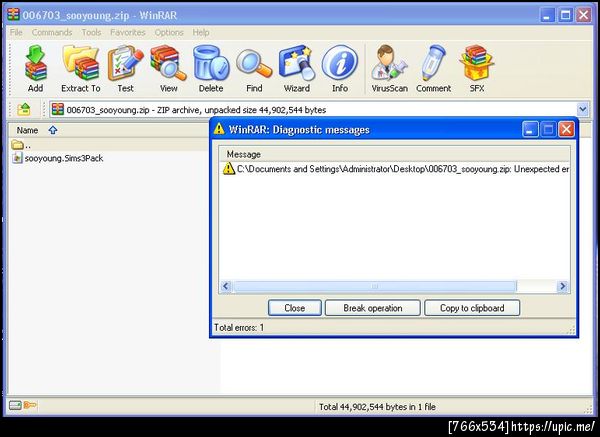This screenshot has width=600, height=437.
Task: Close the Diagnostic messages dialog with X
Action: point(566,129)
